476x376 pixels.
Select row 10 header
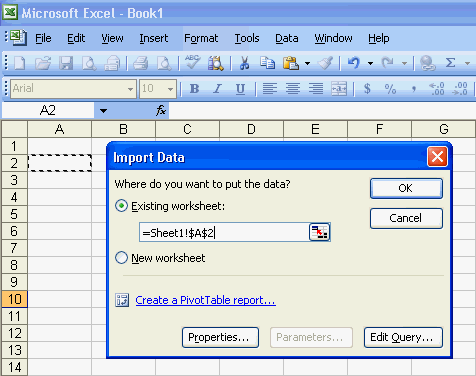click(15, 299)
